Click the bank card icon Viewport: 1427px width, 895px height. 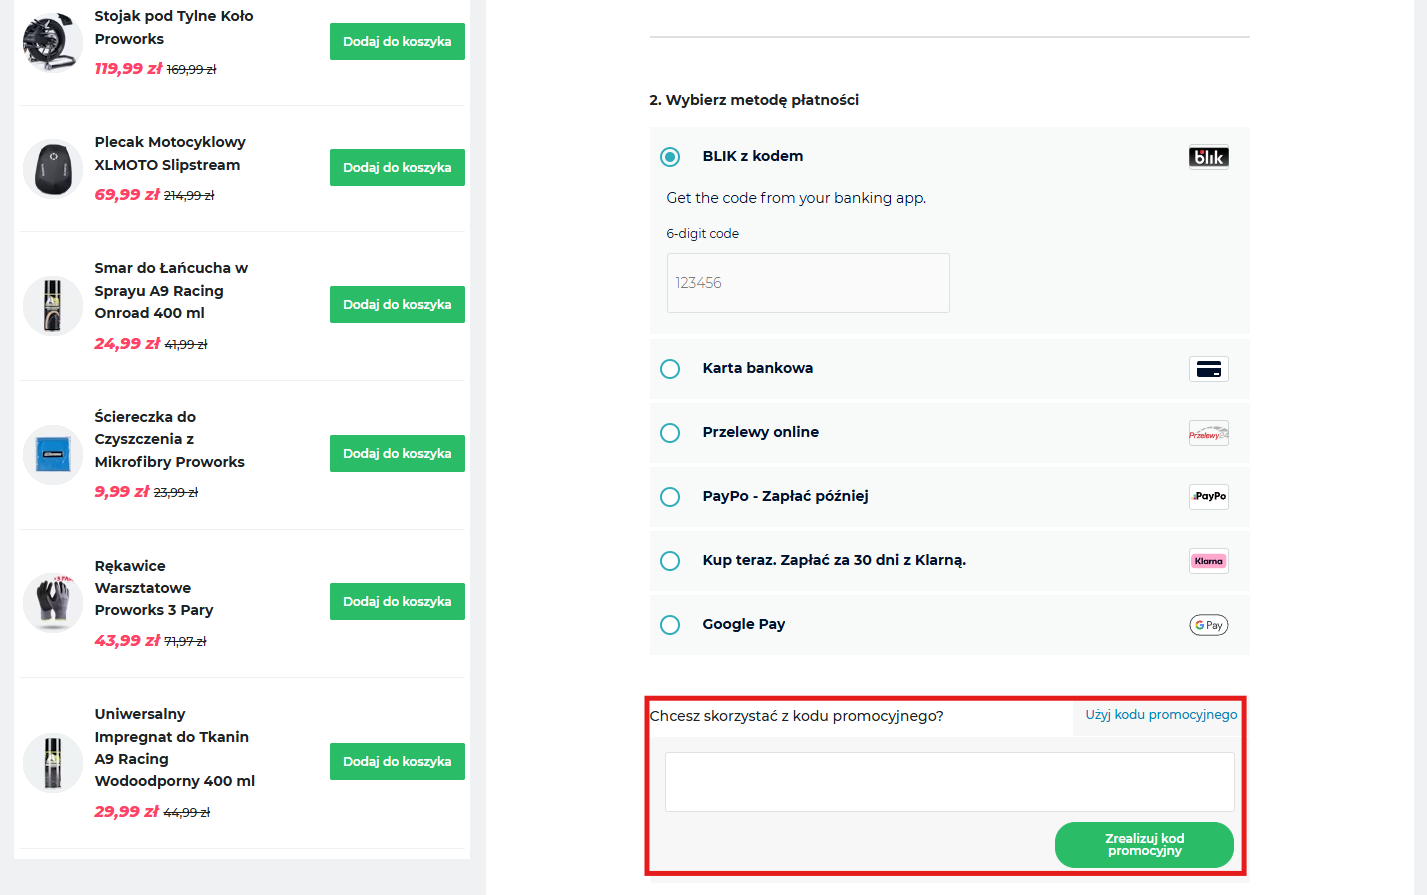(1208, 369)
